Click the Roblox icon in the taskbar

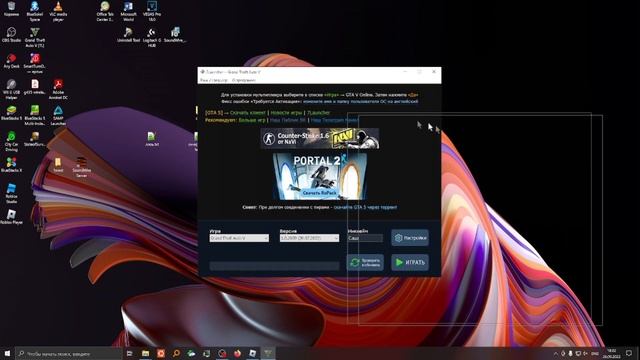(253, 353)
